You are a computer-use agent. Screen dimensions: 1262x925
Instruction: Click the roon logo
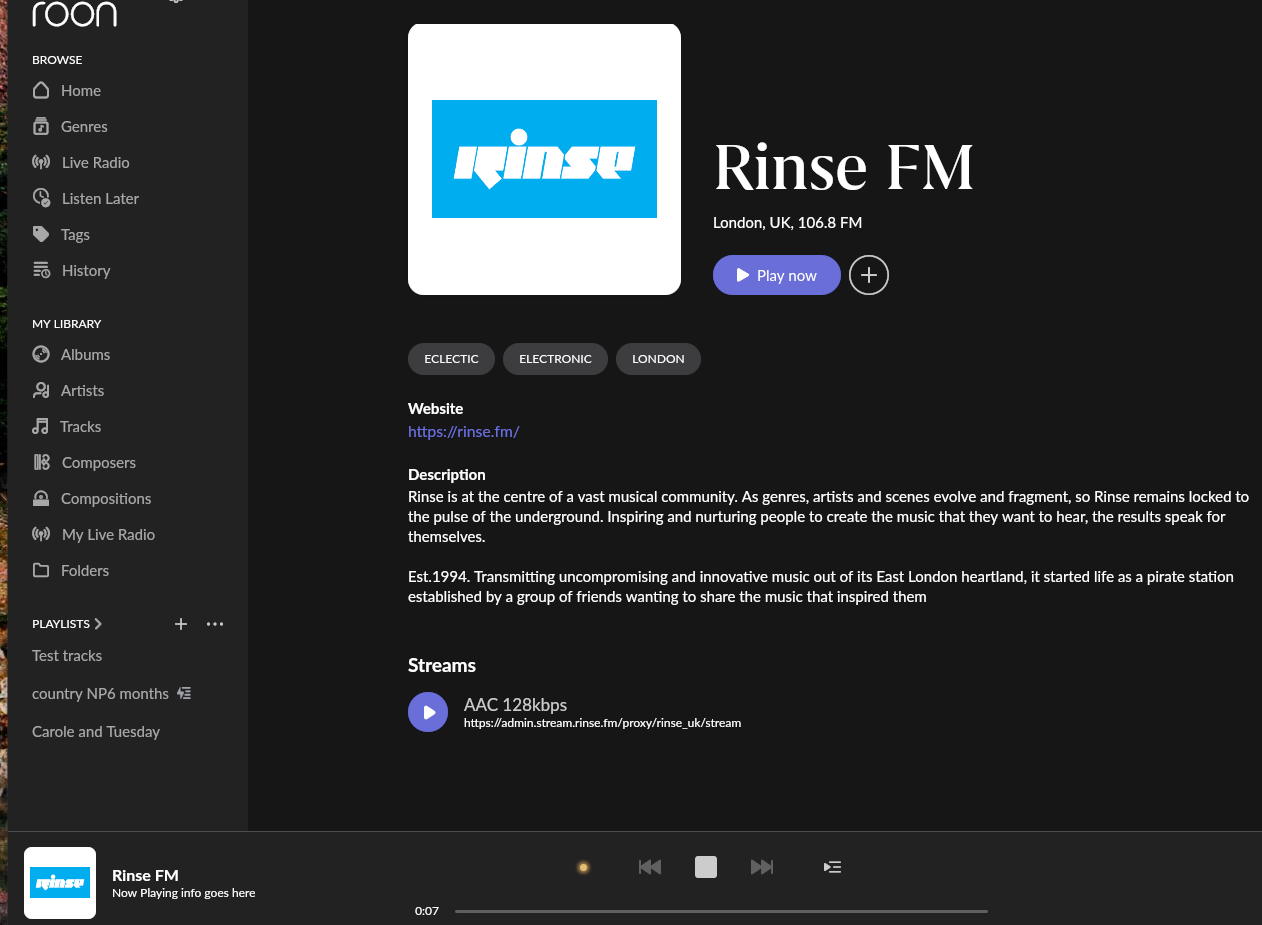click(75, 13)
